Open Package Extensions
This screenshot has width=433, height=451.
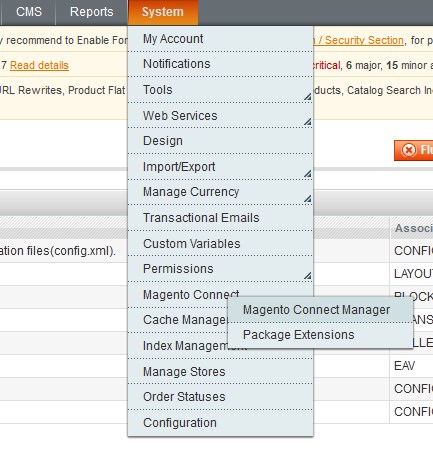click(320, 335)
